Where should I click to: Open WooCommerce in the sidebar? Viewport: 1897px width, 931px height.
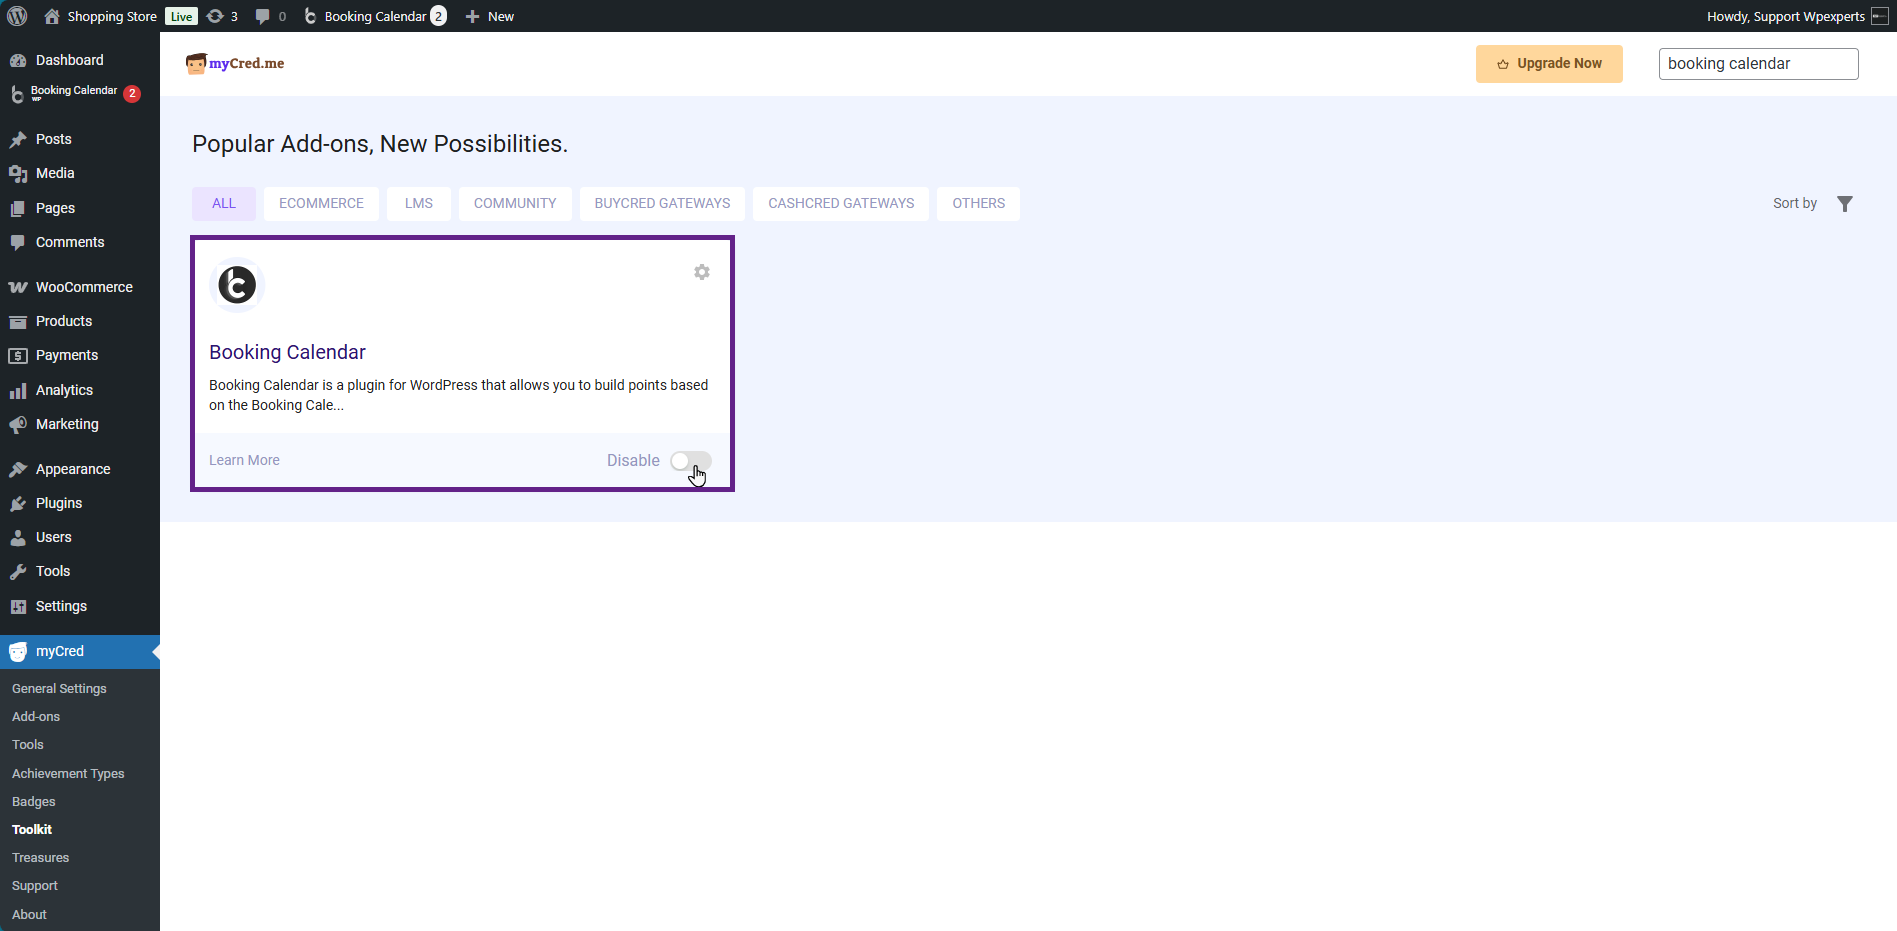coord(84,287)
